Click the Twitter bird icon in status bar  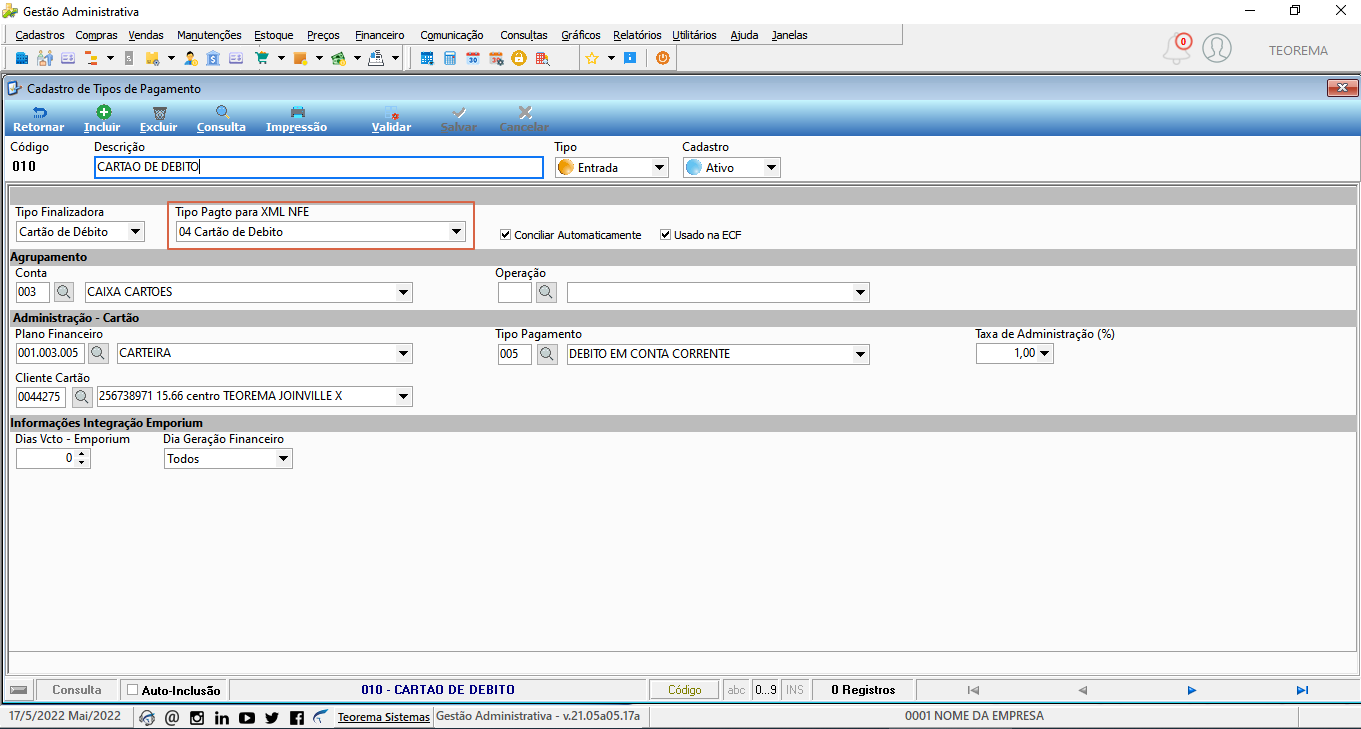pos(272,717)
